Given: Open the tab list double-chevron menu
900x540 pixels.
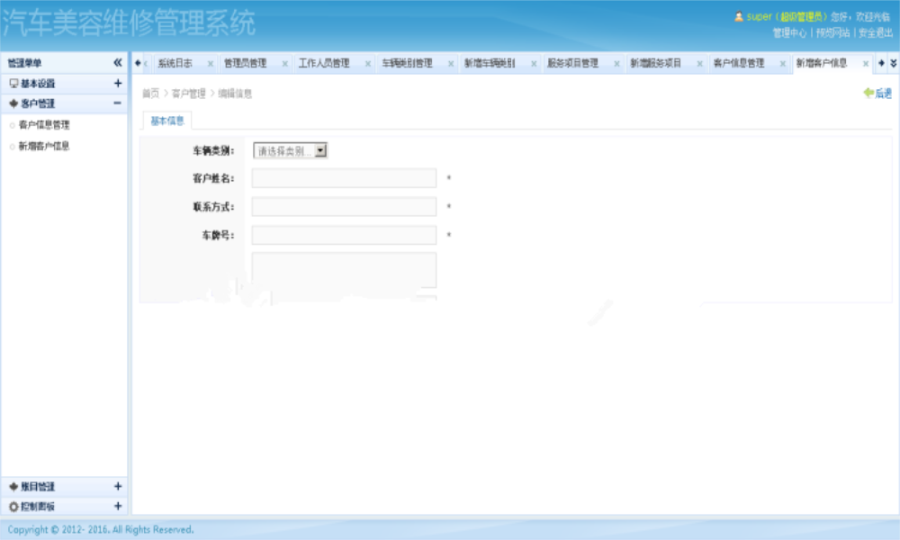Looking at the screenshot, I should pyautogui.click(x=893, y=63).
